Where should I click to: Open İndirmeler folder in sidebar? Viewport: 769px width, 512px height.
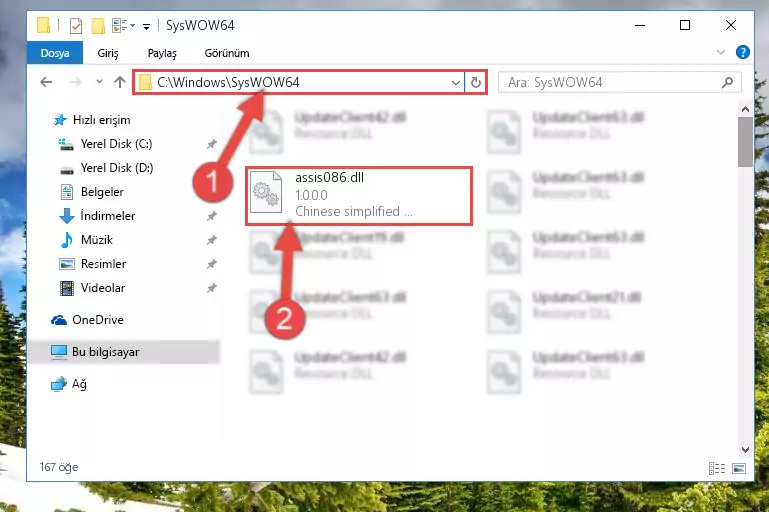point(107,216)
